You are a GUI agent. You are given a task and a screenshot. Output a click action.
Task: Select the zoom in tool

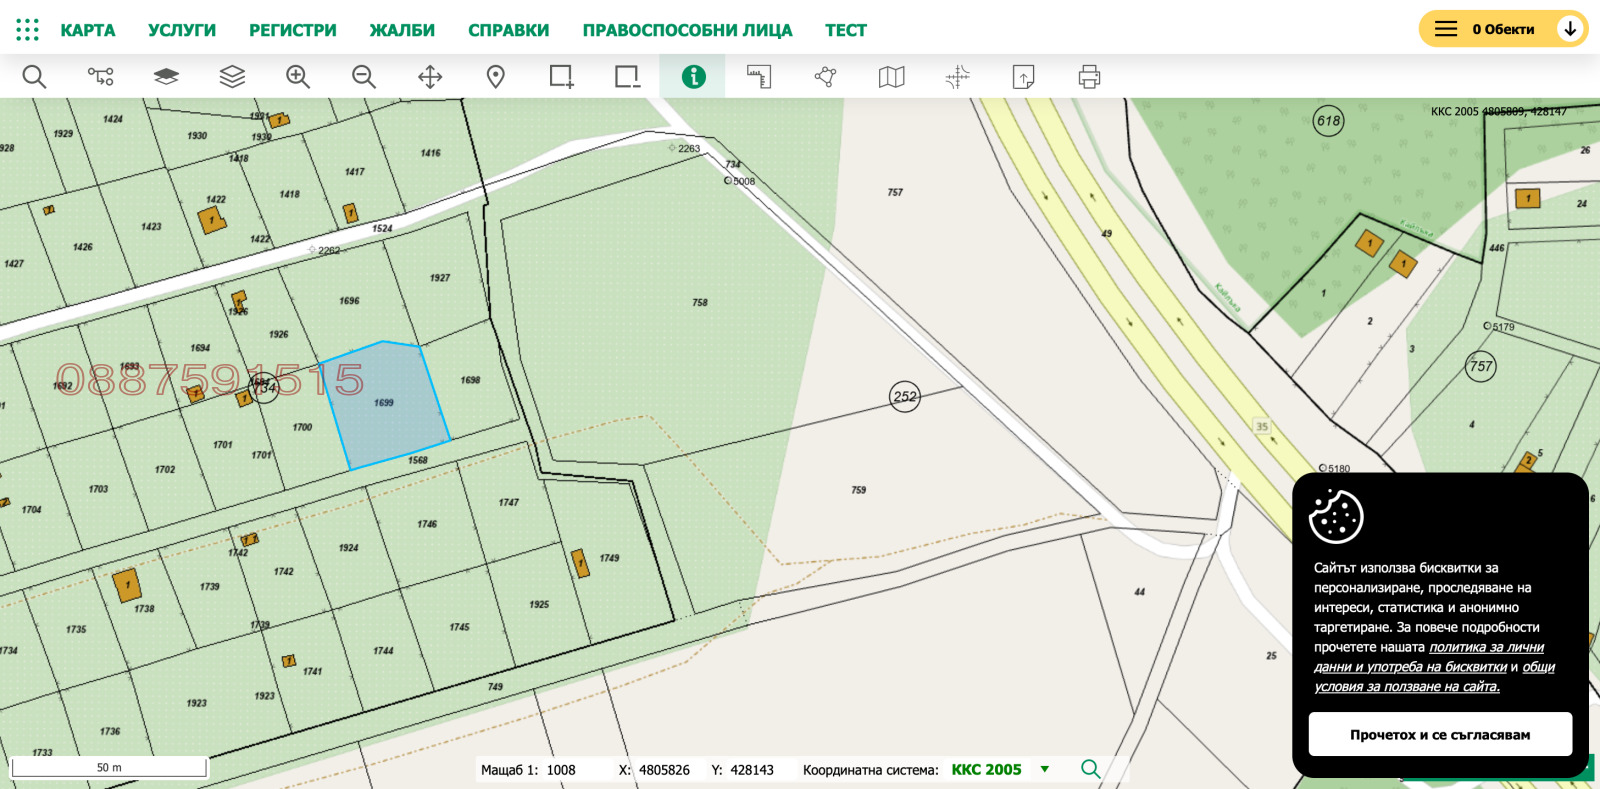298,77
